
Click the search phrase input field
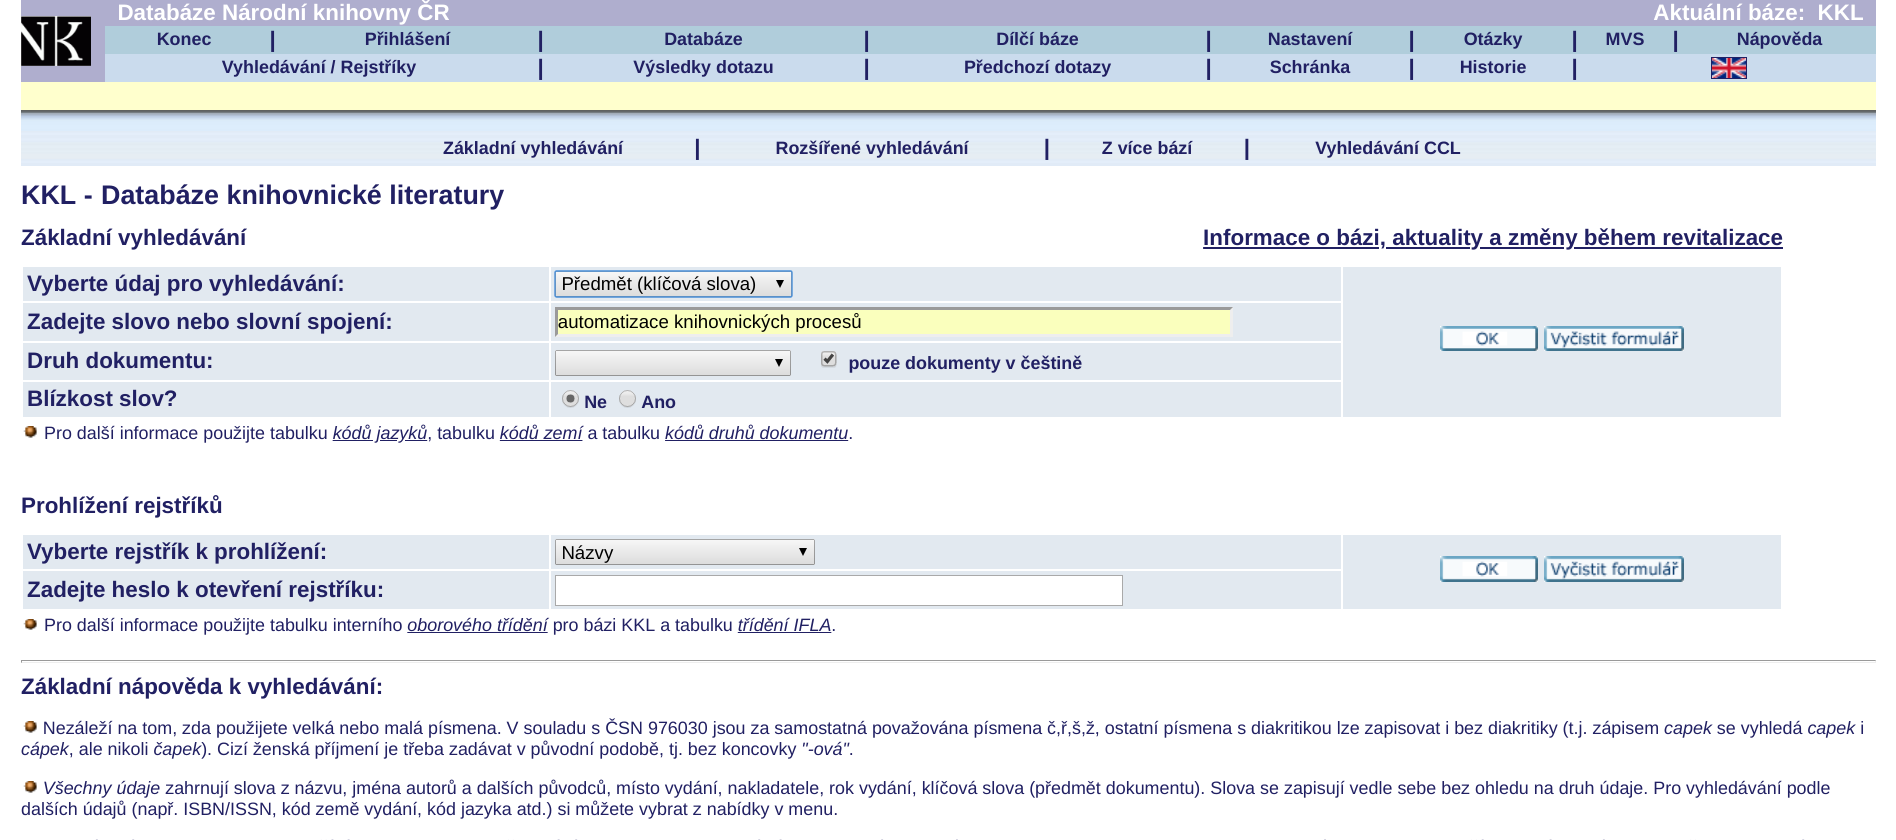[893, 322]
